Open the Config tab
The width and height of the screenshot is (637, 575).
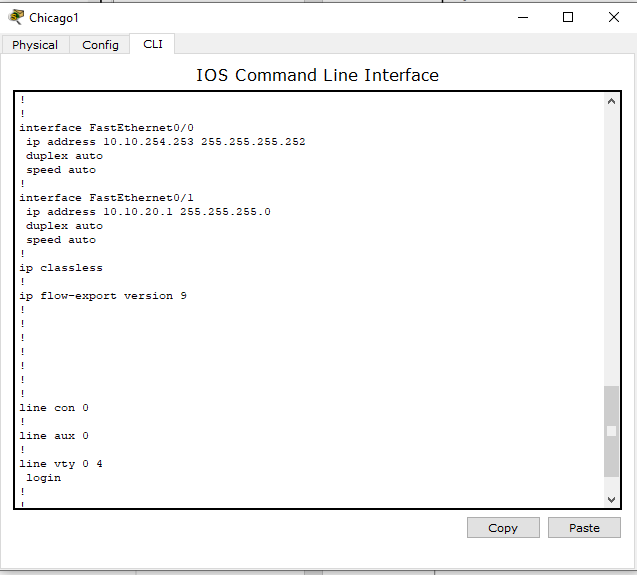[100, 45]
